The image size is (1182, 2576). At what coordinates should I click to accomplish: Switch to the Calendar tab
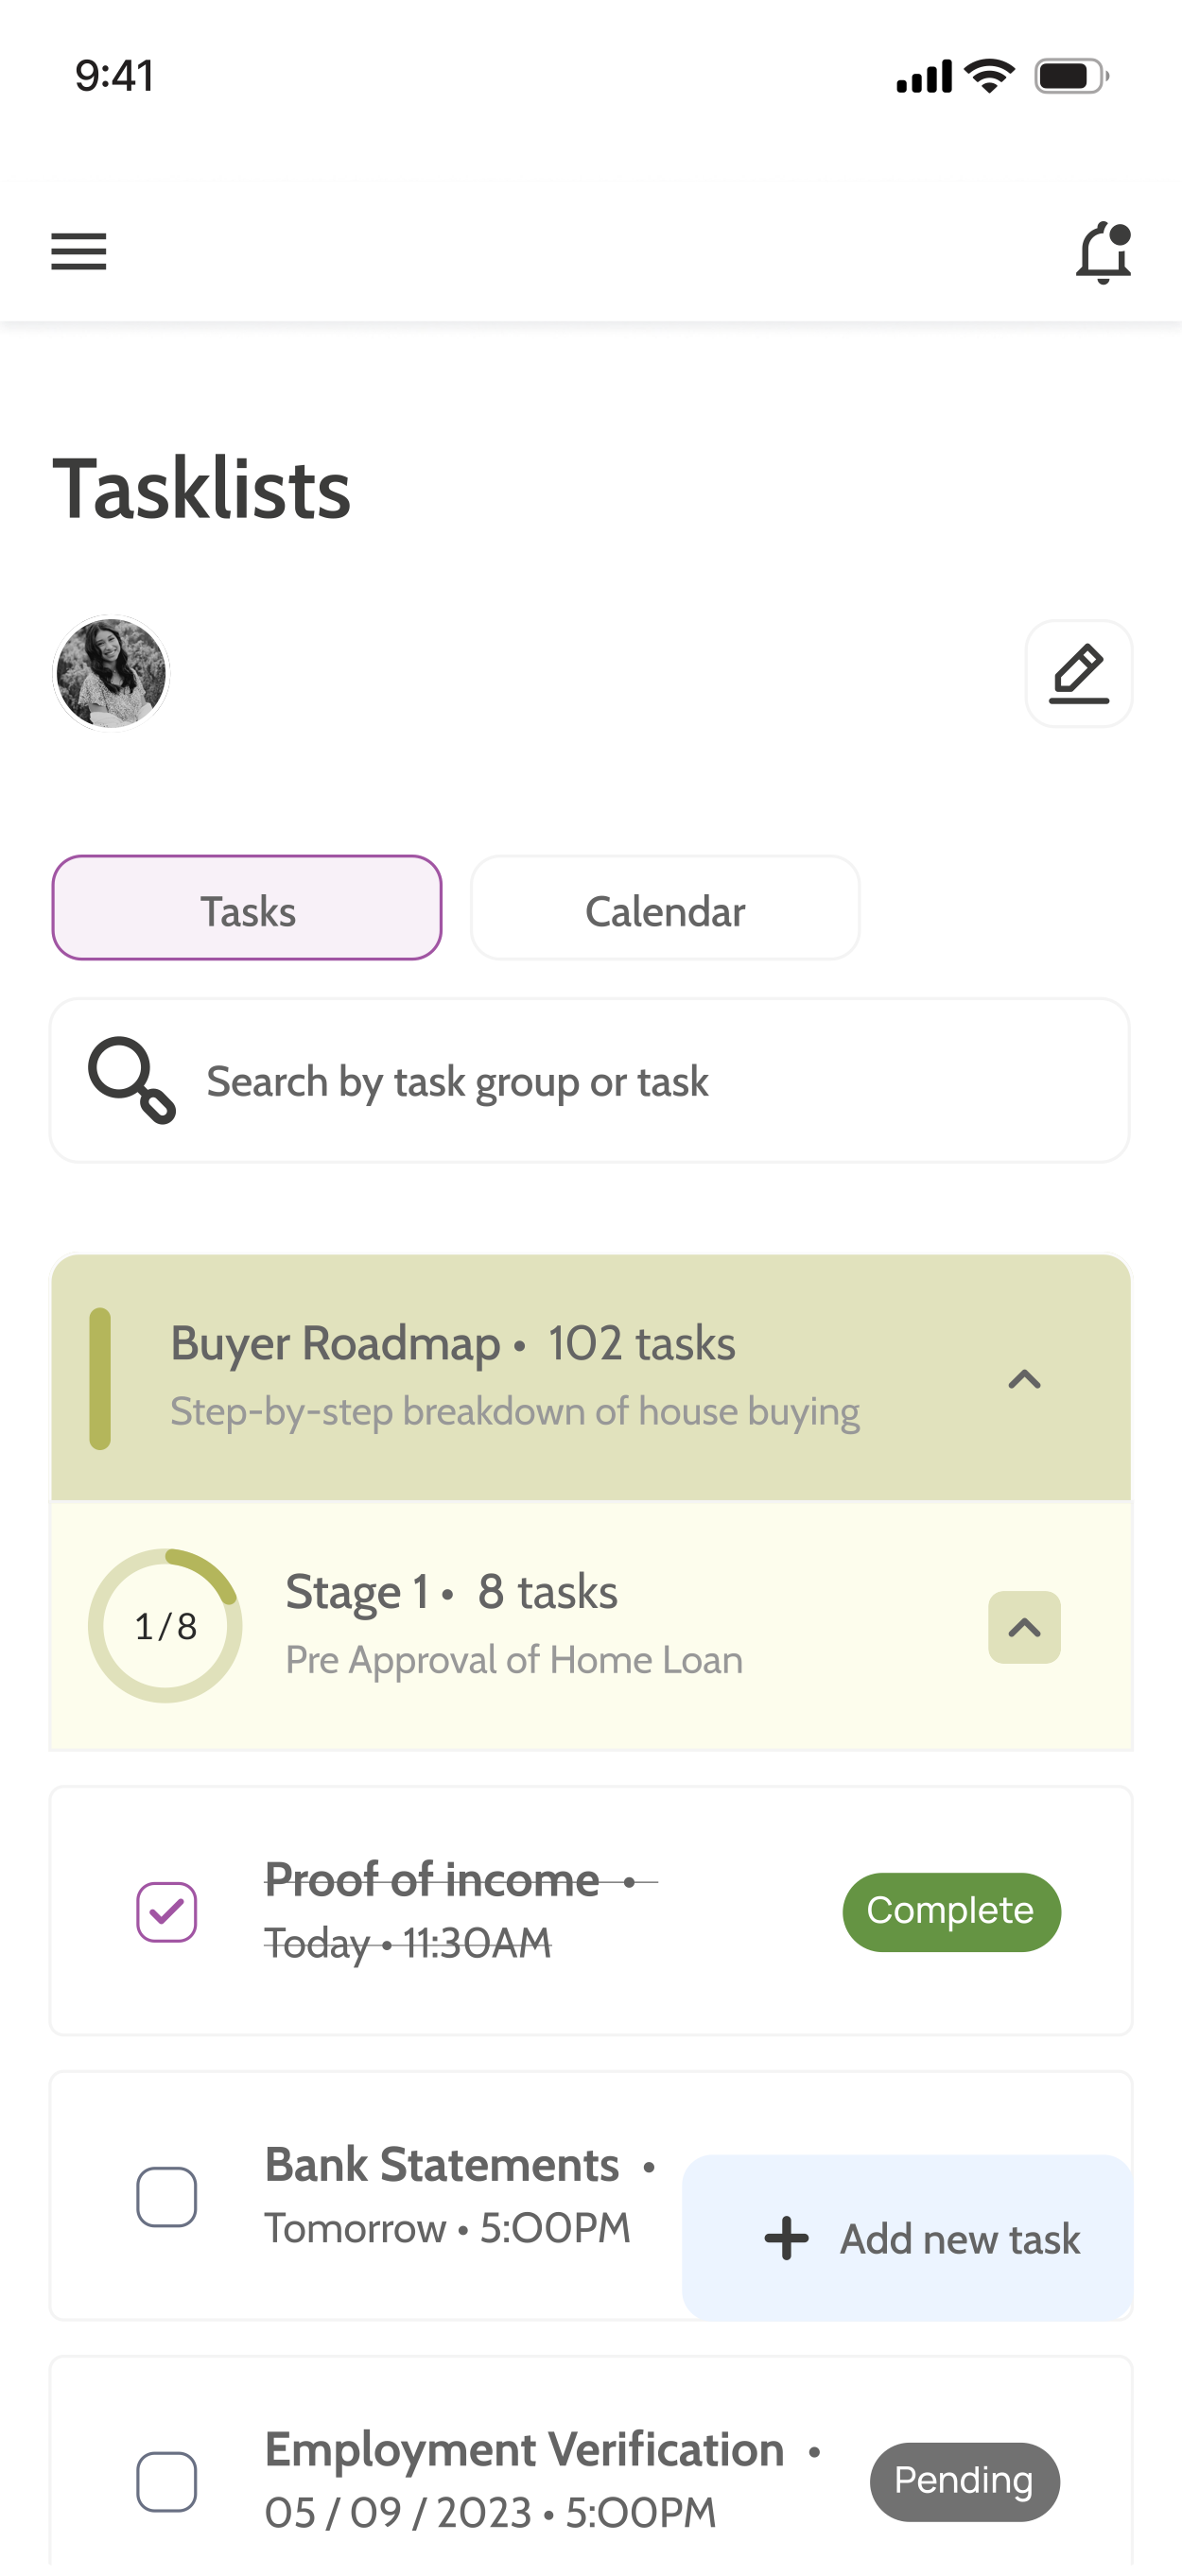(x=665, y=908)
